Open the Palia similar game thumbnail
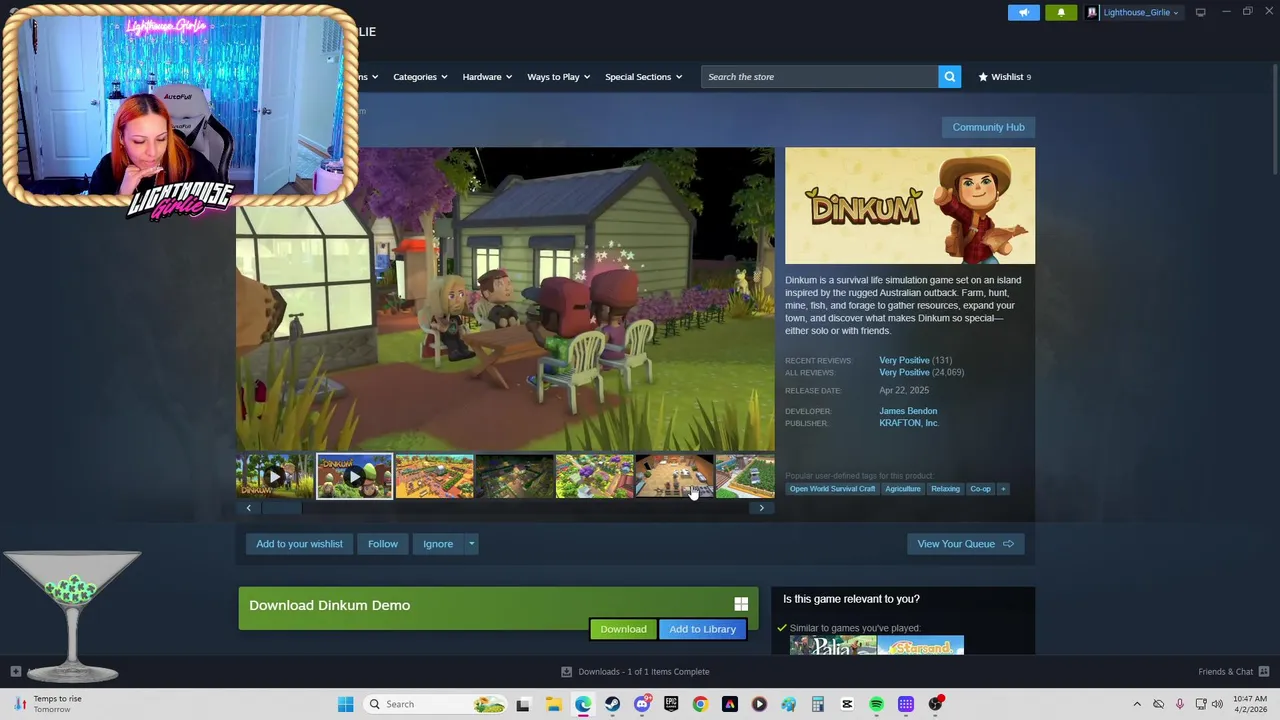This screenshot has height=720, width=1280. tap(833, 646)
